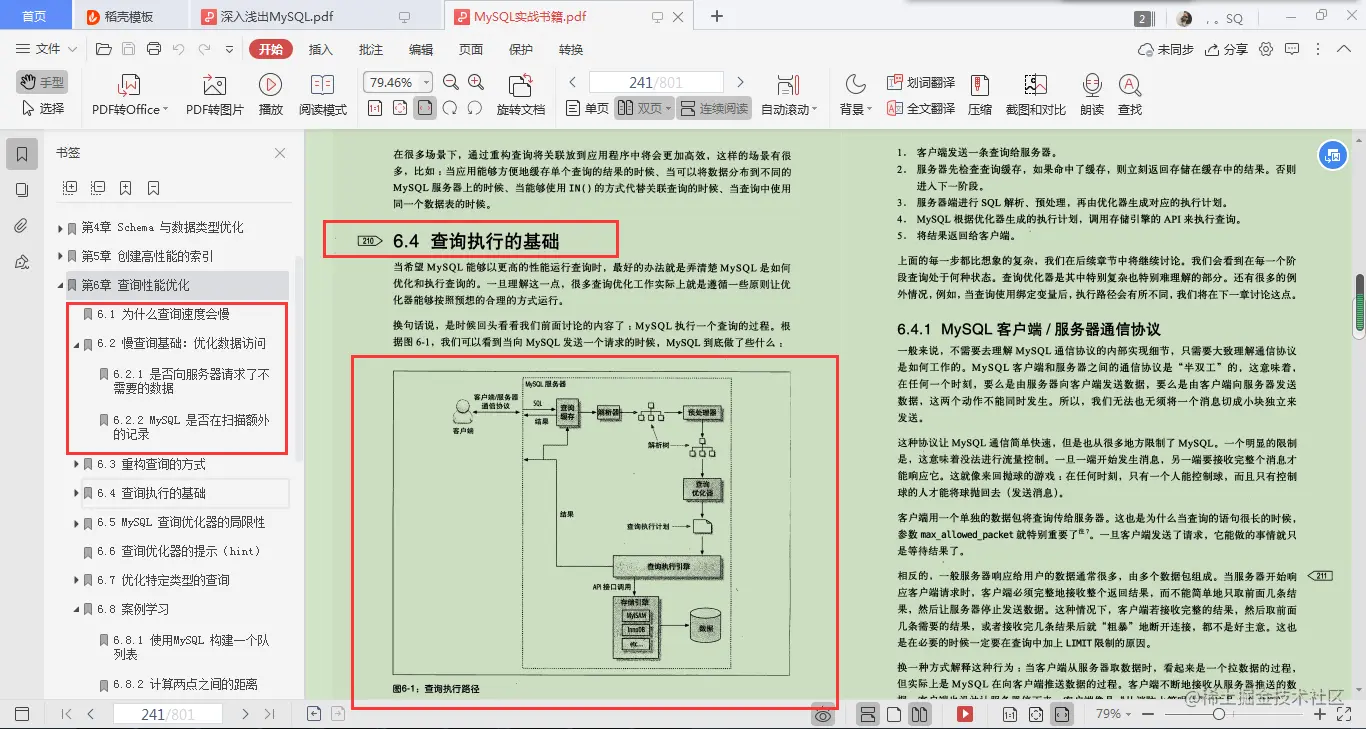Select the Hand tool (手型)
The image size is (1366, 729).
click(41, 82)
